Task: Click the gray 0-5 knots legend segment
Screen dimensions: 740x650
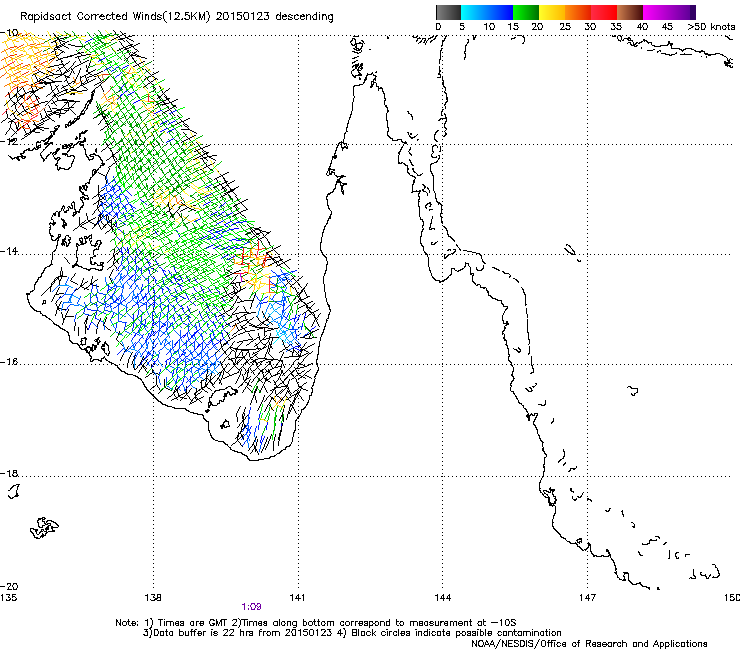Action: pos(448,12)
